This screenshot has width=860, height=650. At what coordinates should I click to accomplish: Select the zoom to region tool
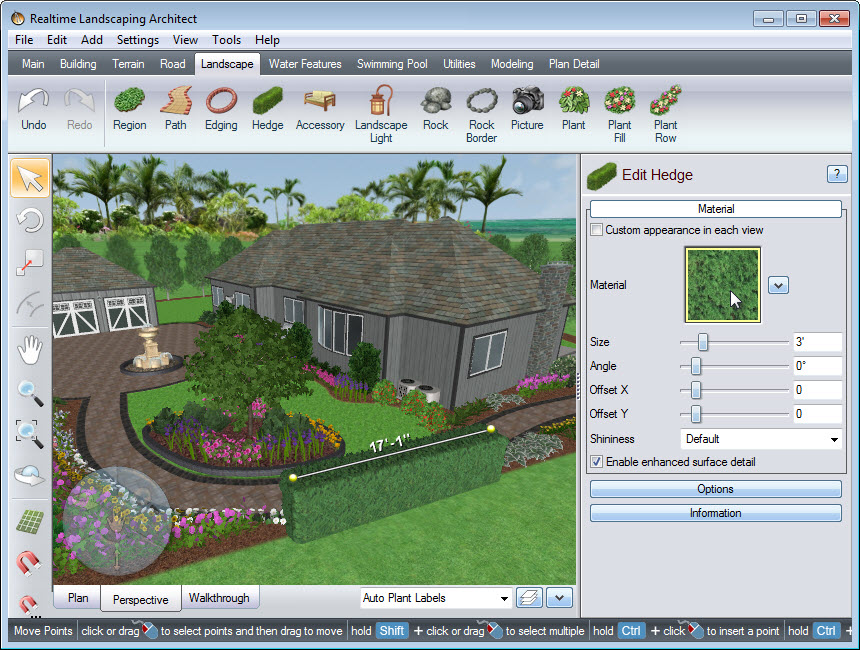tap(30, 433)
